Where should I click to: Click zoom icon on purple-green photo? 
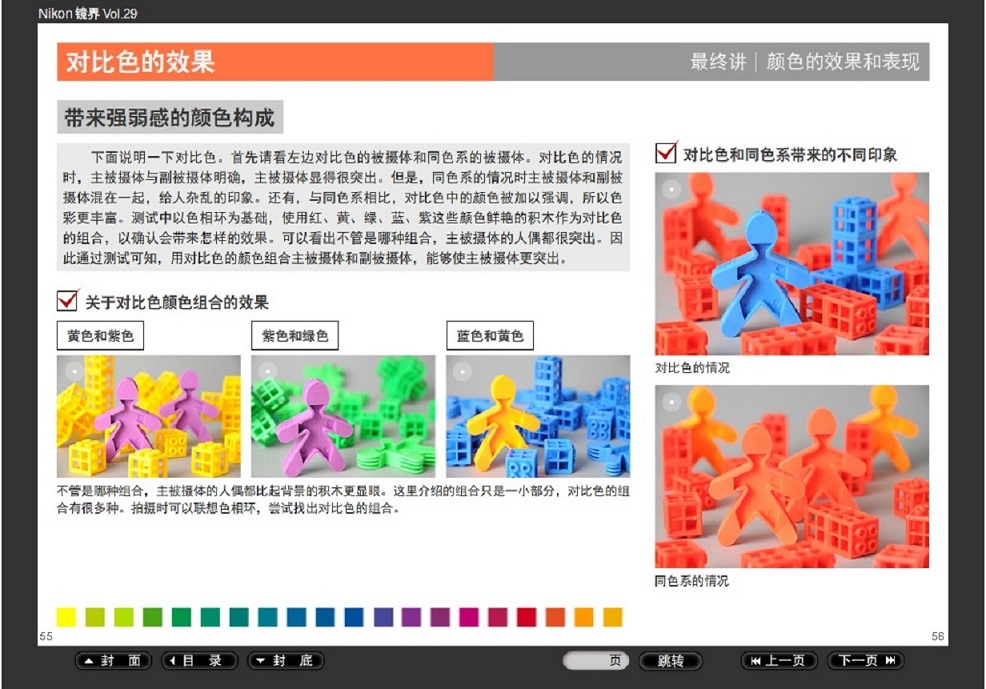pyautogui.click(x=267, y=371)
